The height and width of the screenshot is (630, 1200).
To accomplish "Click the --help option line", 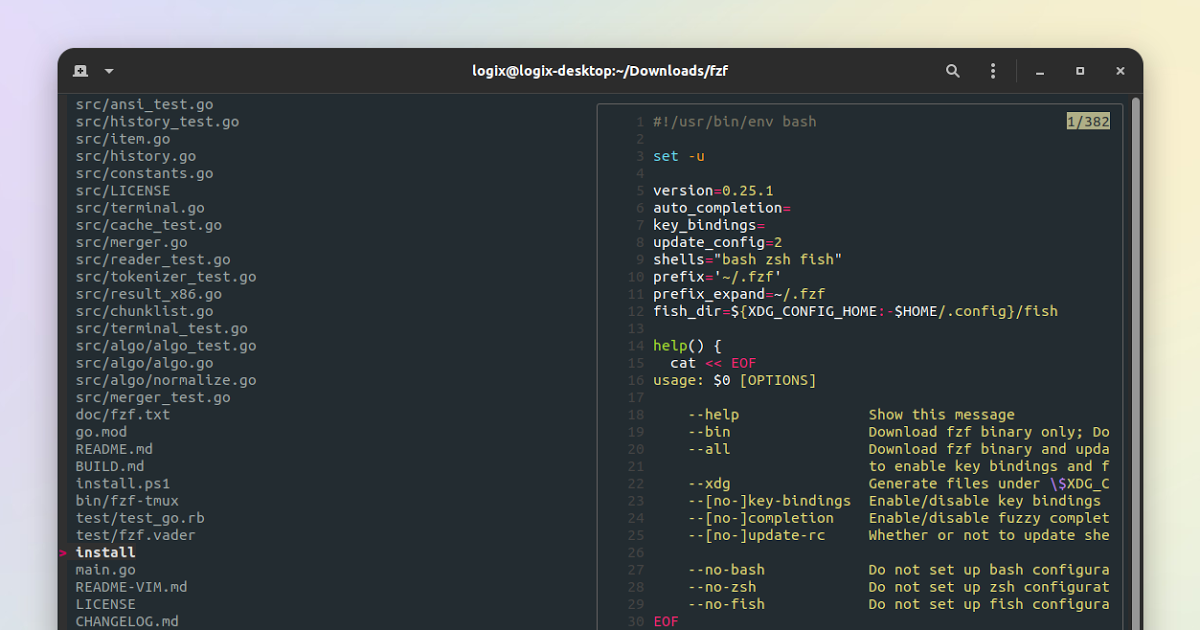I will pyautogui.click(x=851, y=415).
